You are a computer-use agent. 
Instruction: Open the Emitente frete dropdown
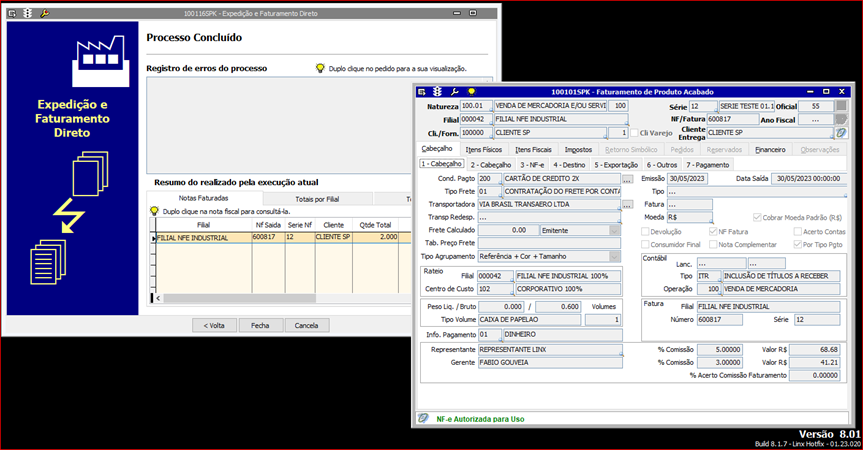[615, 231]
